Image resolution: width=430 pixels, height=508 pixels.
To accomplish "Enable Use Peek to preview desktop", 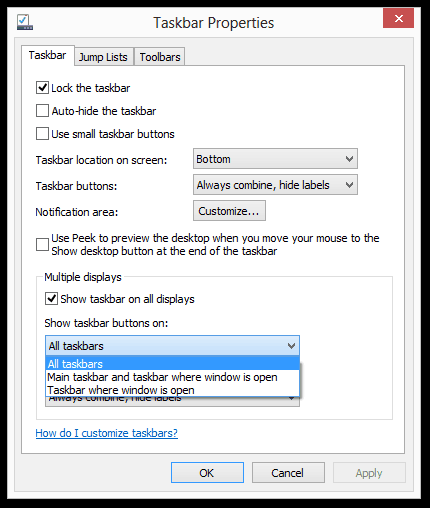I will click(42, 244).
